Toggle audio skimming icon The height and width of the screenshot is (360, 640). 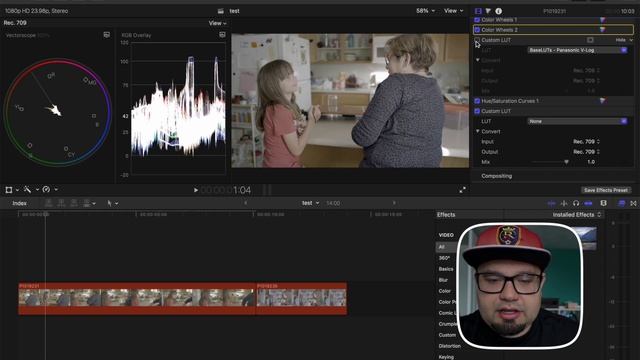[564, 203]
